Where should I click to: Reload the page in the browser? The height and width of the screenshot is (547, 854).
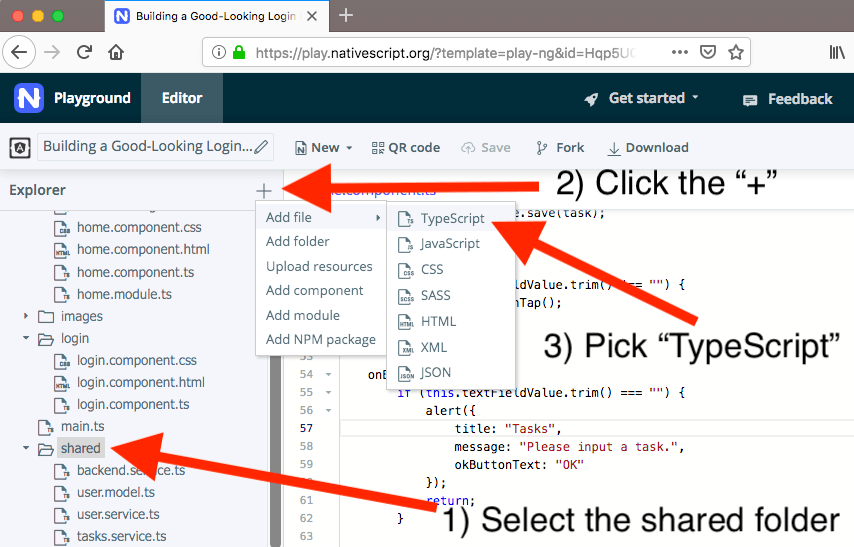click(x=84, y=52)
